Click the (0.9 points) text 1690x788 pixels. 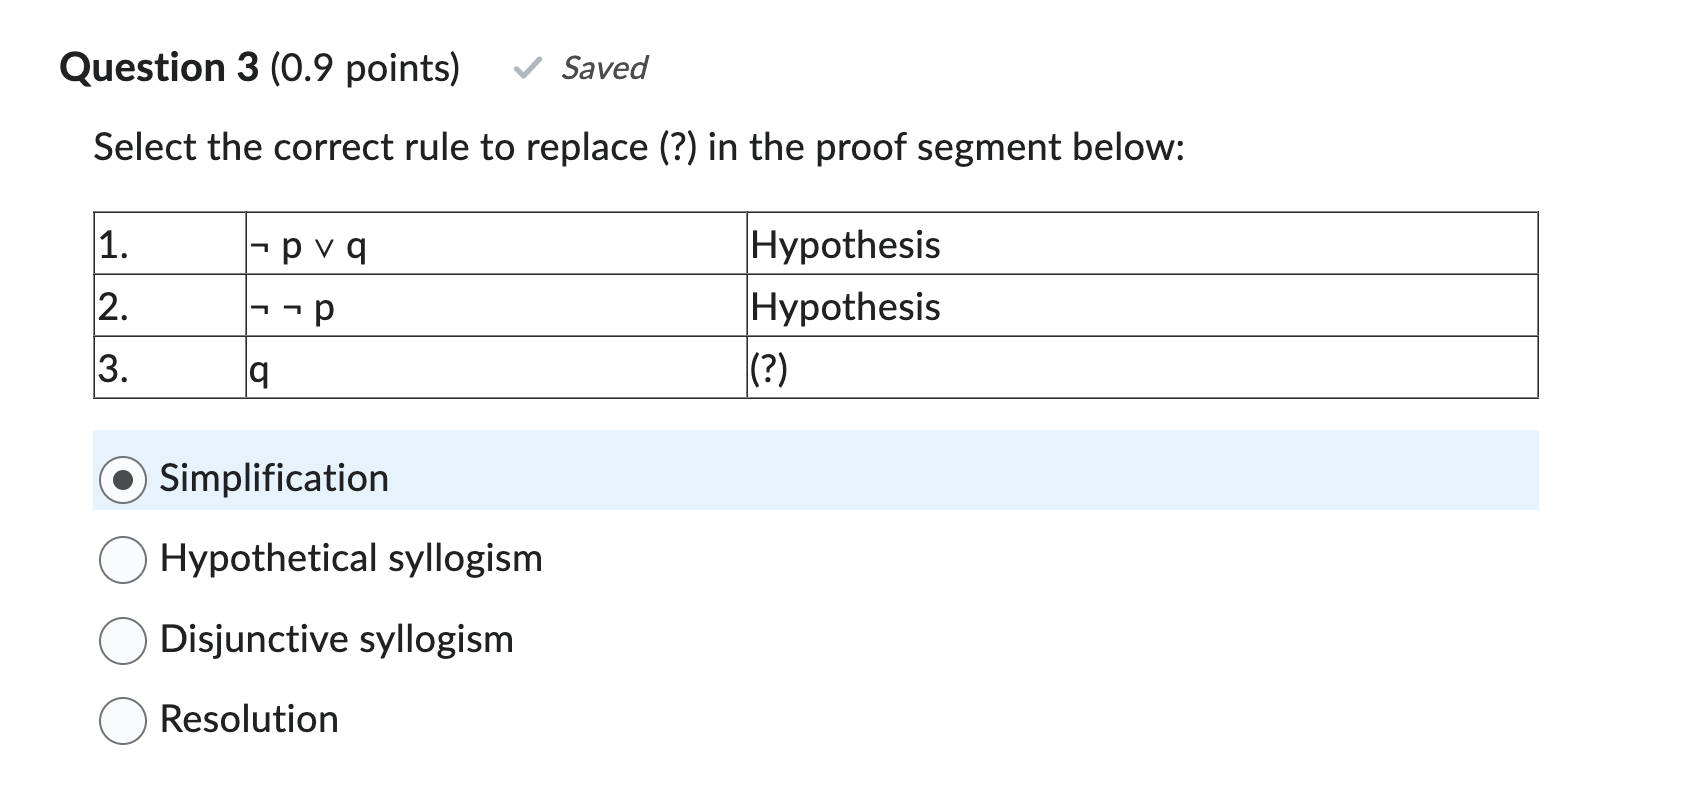coord(365,68)
